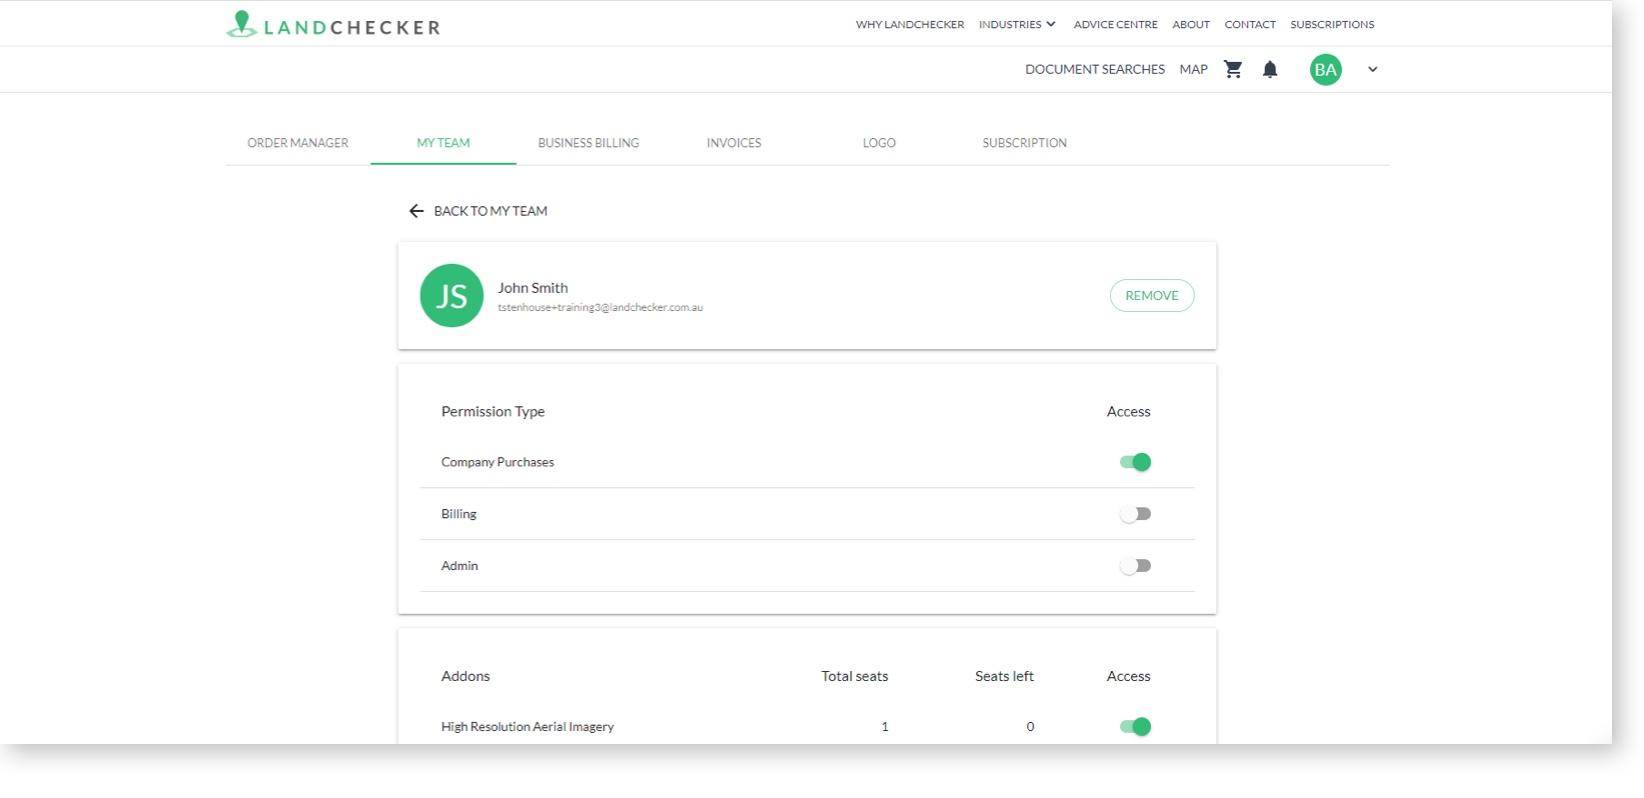
Task: Open Document Searches
Action: [x=1095, y=69]
